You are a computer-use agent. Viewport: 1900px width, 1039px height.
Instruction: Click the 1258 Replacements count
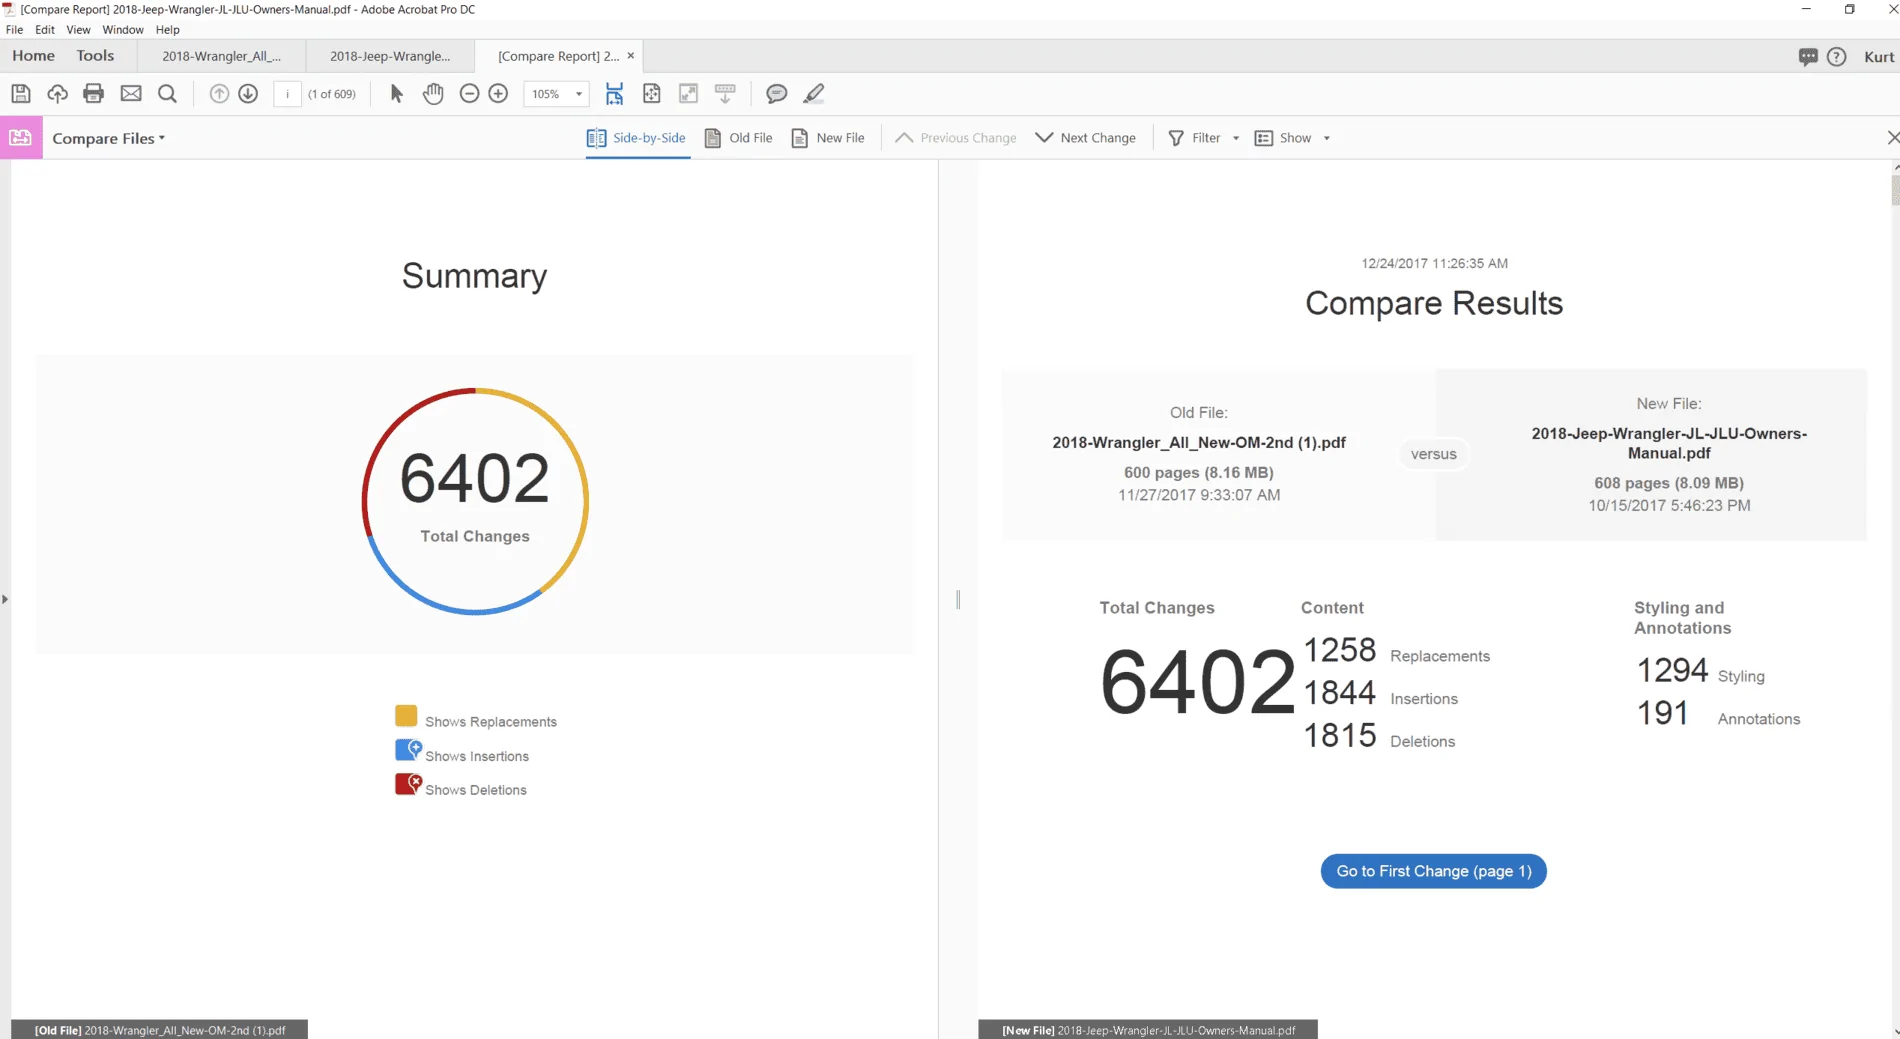click(x=1340, y=650)
